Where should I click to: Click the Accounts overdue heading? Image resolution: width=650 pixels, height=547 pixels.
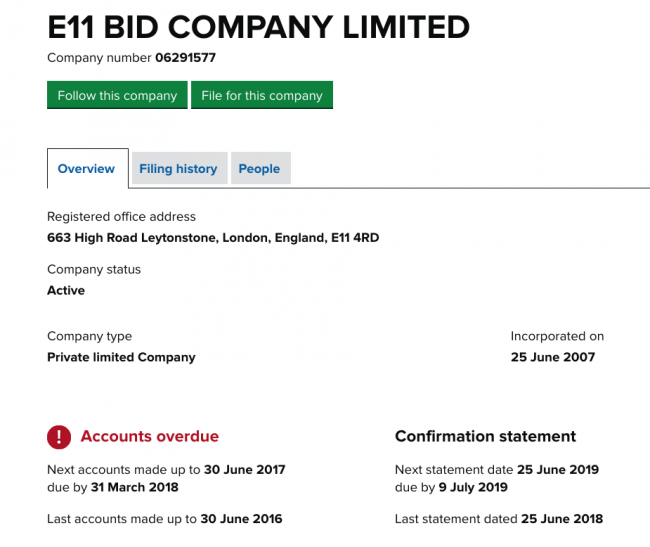point(150,436)
